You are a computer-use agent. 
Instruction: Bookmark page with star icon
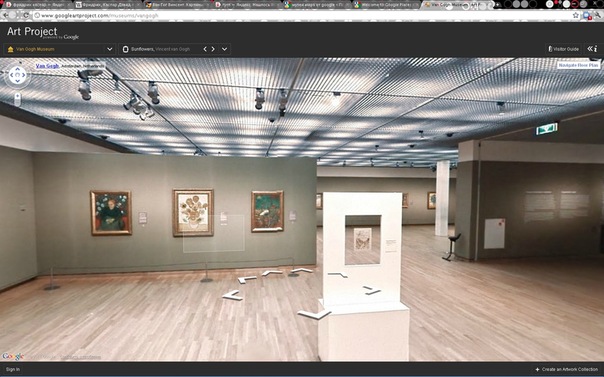(x=575, y=15)
